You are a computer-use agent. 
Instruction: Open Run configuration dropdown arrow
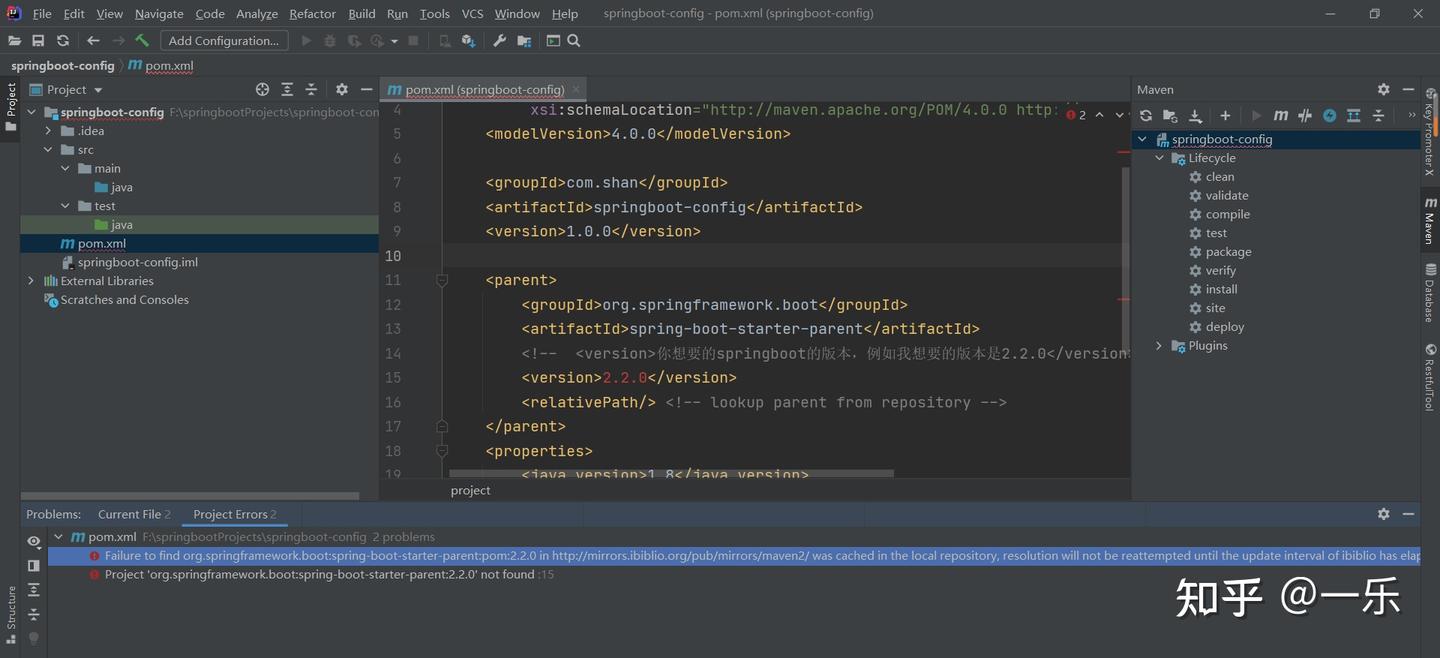tap(395, 41)
